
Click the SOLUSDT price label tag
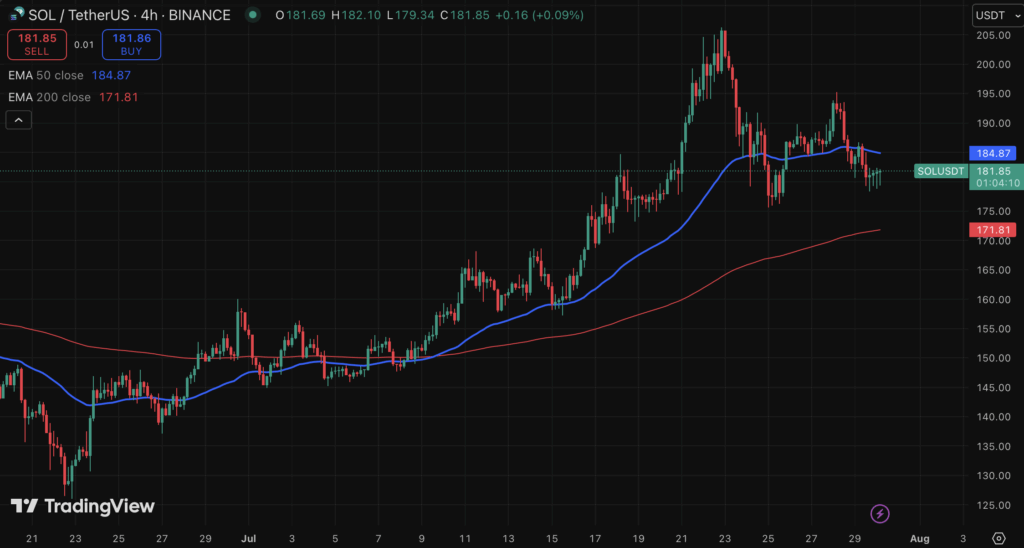(940, 171)
